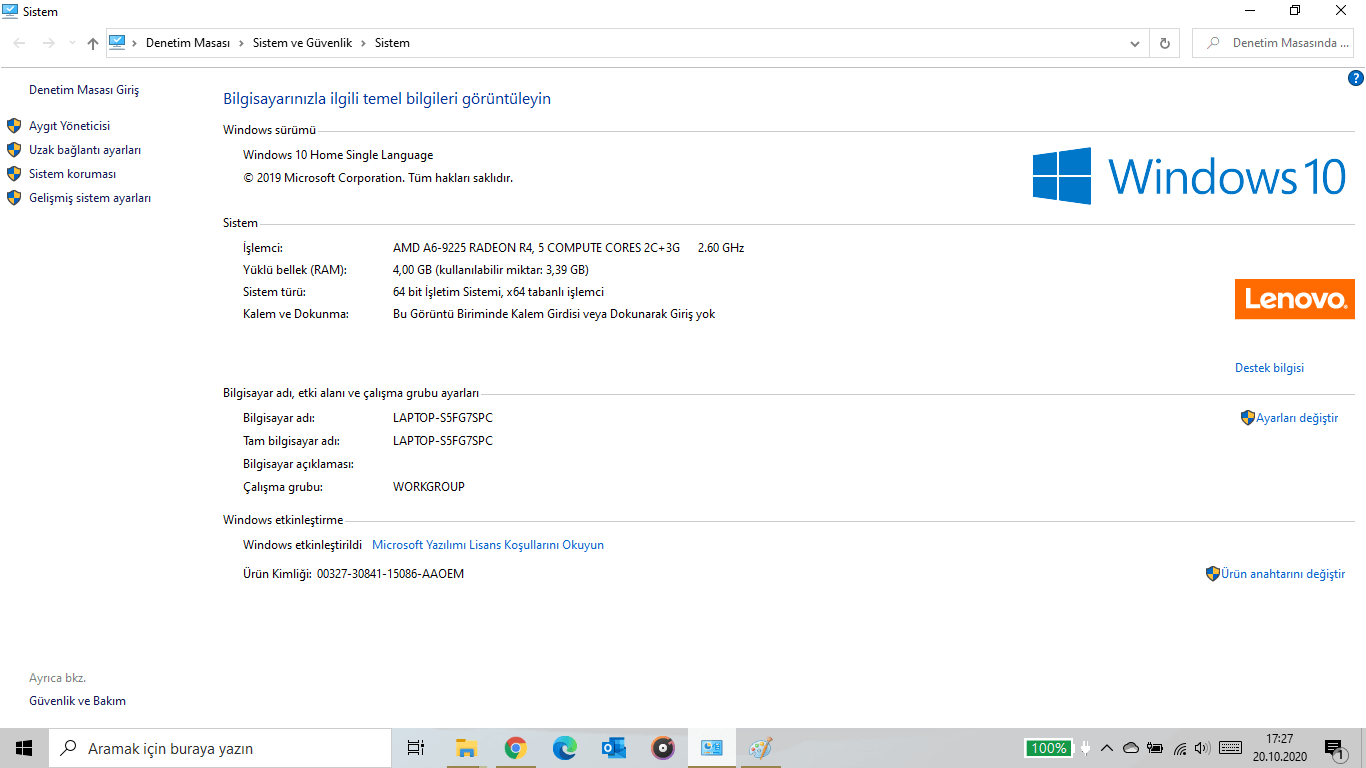Screen dimensions: 1366x768
Task: Click the Destek bilgisi link
Action: pos(1269,368)
